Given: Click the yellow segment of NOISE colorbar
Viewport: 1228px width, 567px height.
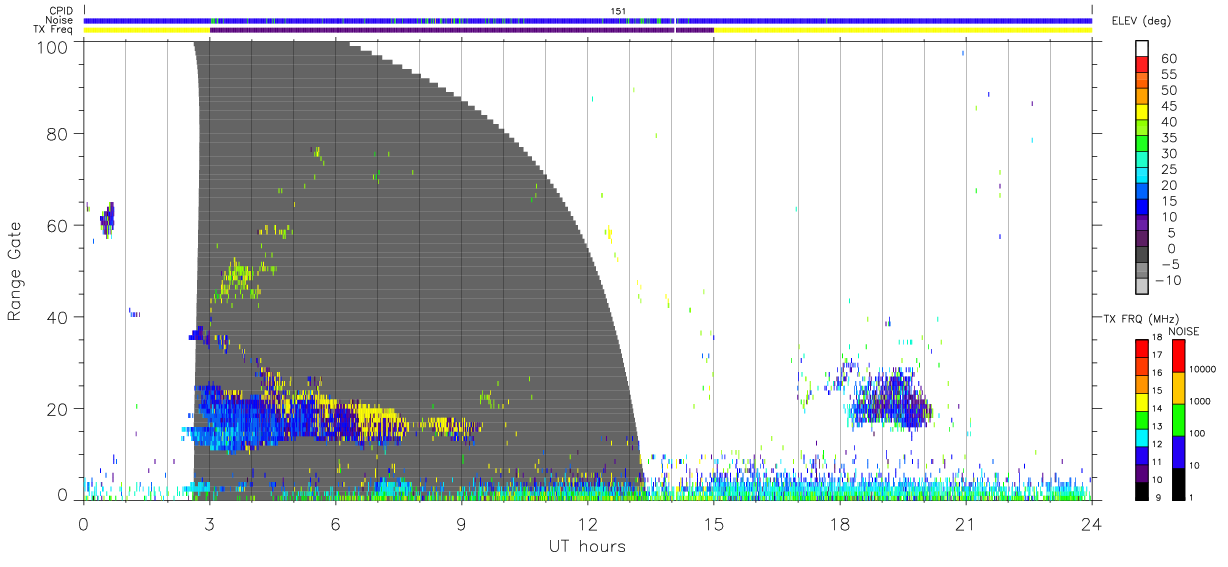Looking at the screenshot, I should [1178, 386].
